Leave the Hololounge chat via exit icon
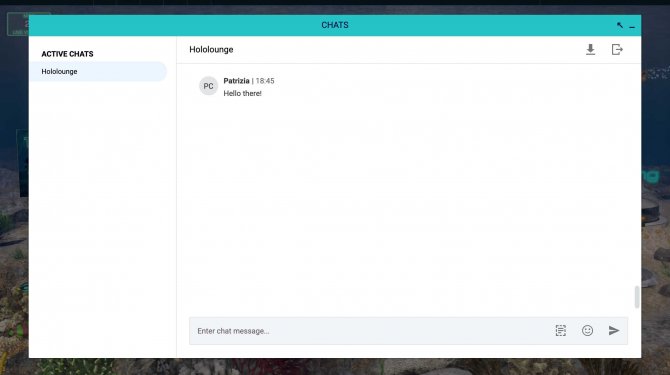 [617, 50]
